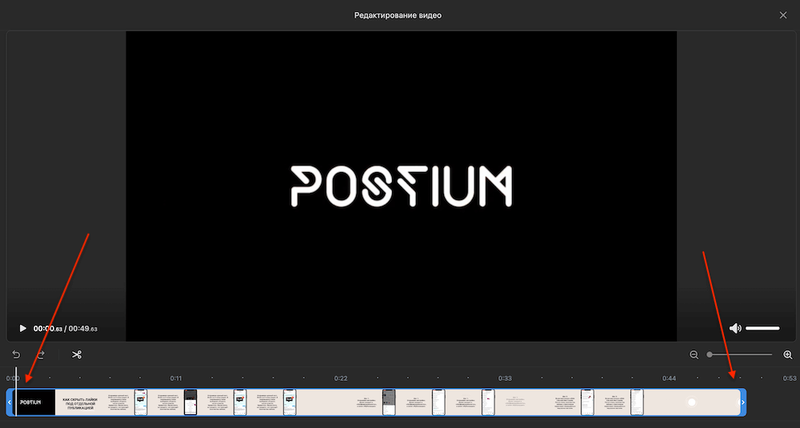Select the POSTIUM logo frame in the timeline
800x428 pixels.
pos(34,402)
